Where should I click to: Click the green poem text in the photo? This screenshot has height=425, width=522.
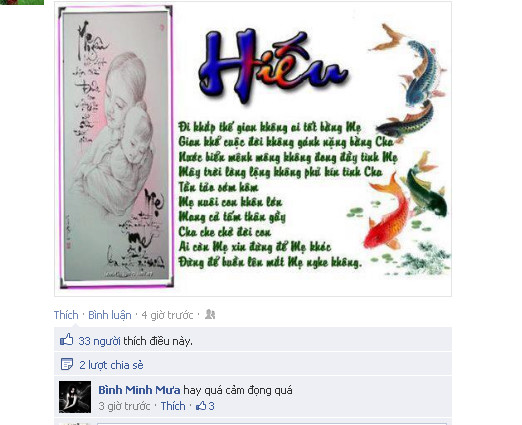click(x=287, y=194)
